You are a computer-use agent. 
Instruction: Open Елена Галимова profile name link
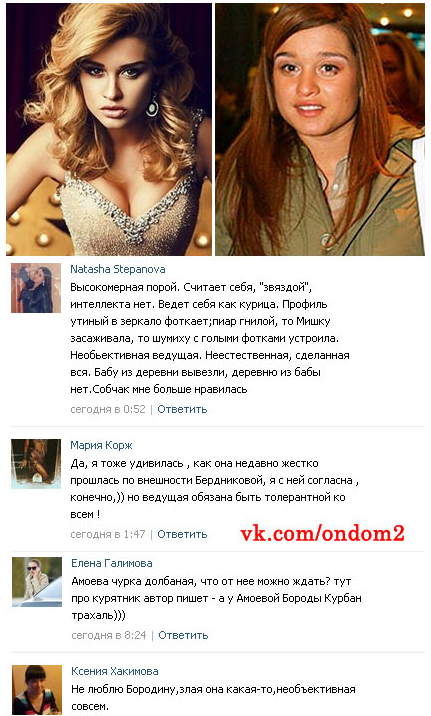click(112, 563)
